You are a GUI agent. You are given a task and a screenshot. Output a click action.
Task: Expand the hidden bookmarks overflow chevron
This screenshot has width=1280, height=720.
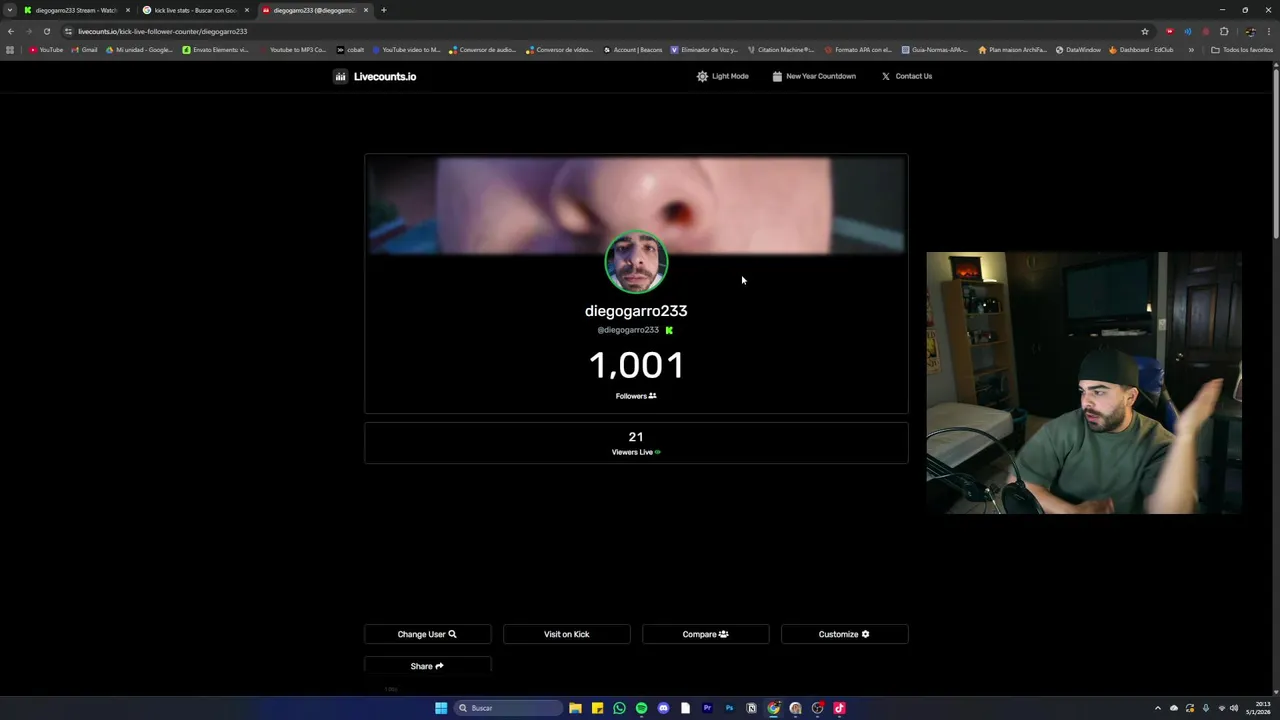point(1191,50)
